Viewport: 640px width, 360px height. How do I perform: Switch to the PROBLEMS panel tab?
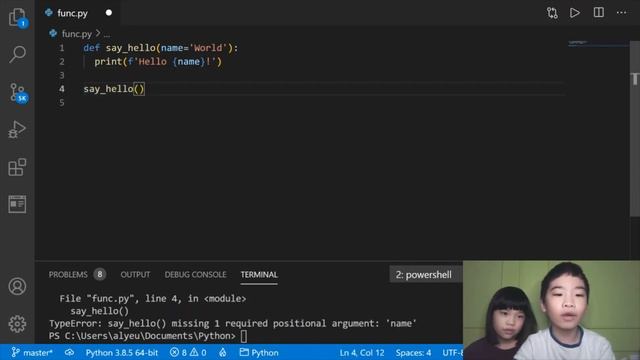tap(68, 275)
